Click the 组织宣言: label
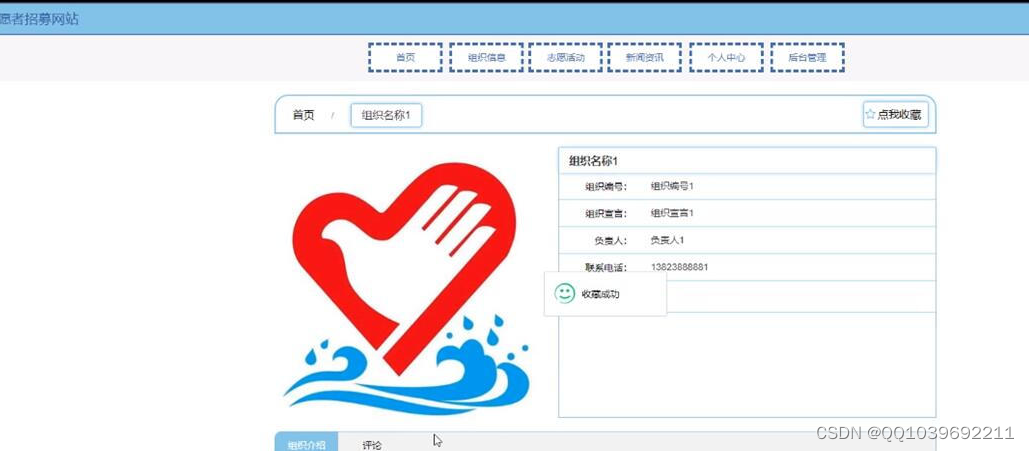The height and width of the screenshot is (451, 1029). (606, 213)
